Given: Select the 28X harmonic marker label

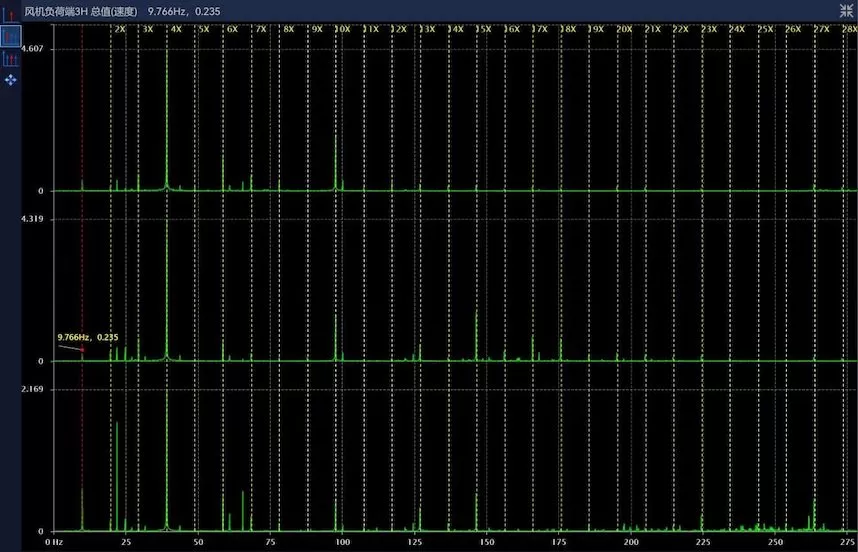Looking at the screenshot, I should (850, 30).
